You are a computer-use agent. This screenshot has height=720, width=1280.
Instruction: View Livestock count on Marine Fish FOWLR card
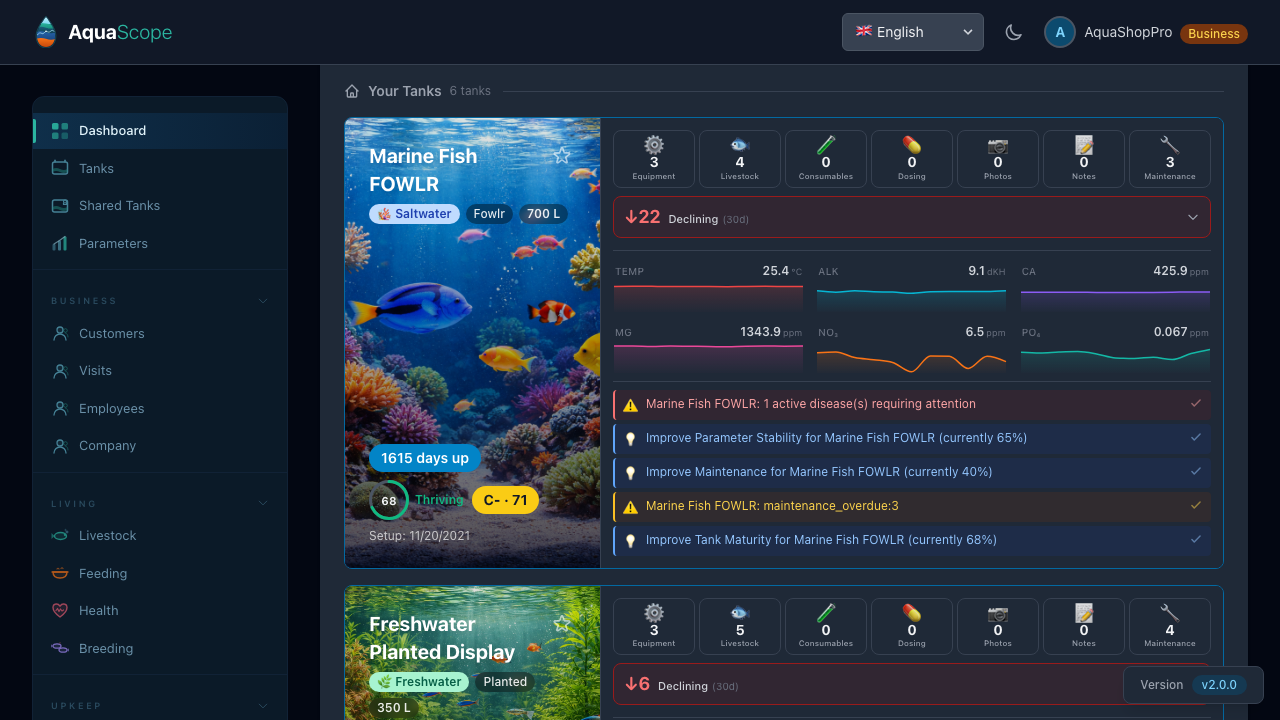[739, 158]
